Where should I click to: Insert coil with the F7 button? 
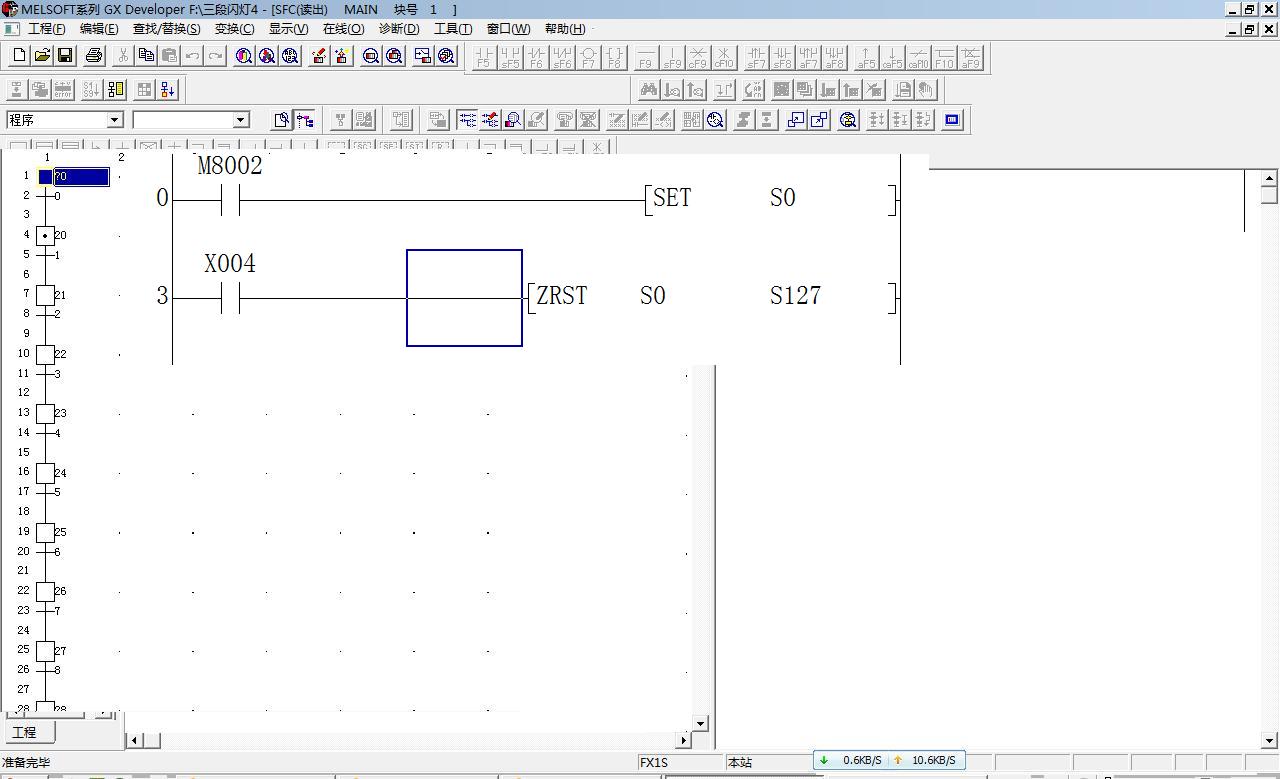tap(588, 58)
